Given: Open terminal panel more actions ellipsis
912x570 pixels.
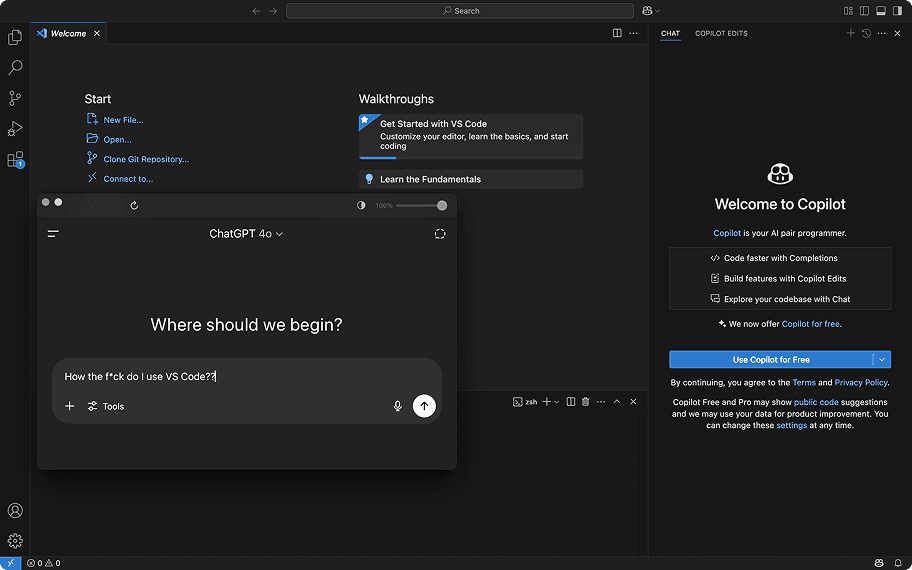Looking at the screenshot, I should 601,401.
